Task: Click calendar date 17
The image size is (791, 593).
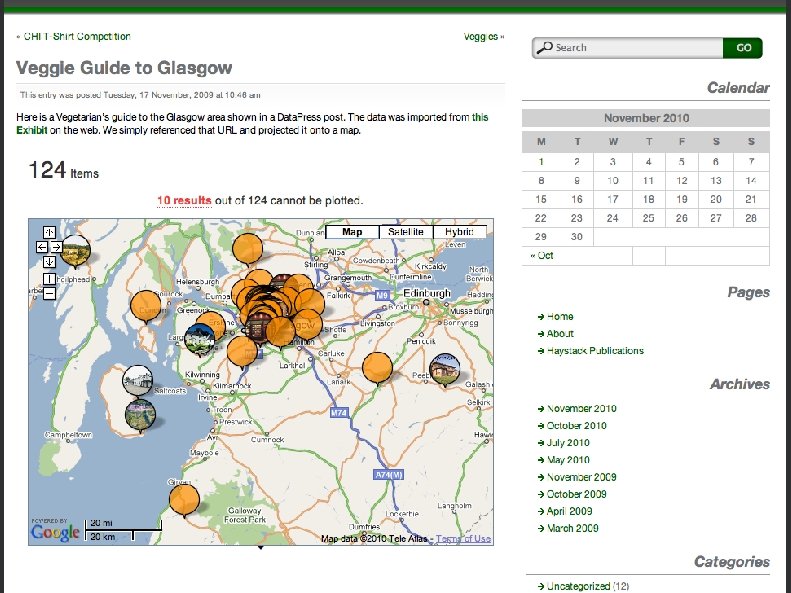Action: 613,200
